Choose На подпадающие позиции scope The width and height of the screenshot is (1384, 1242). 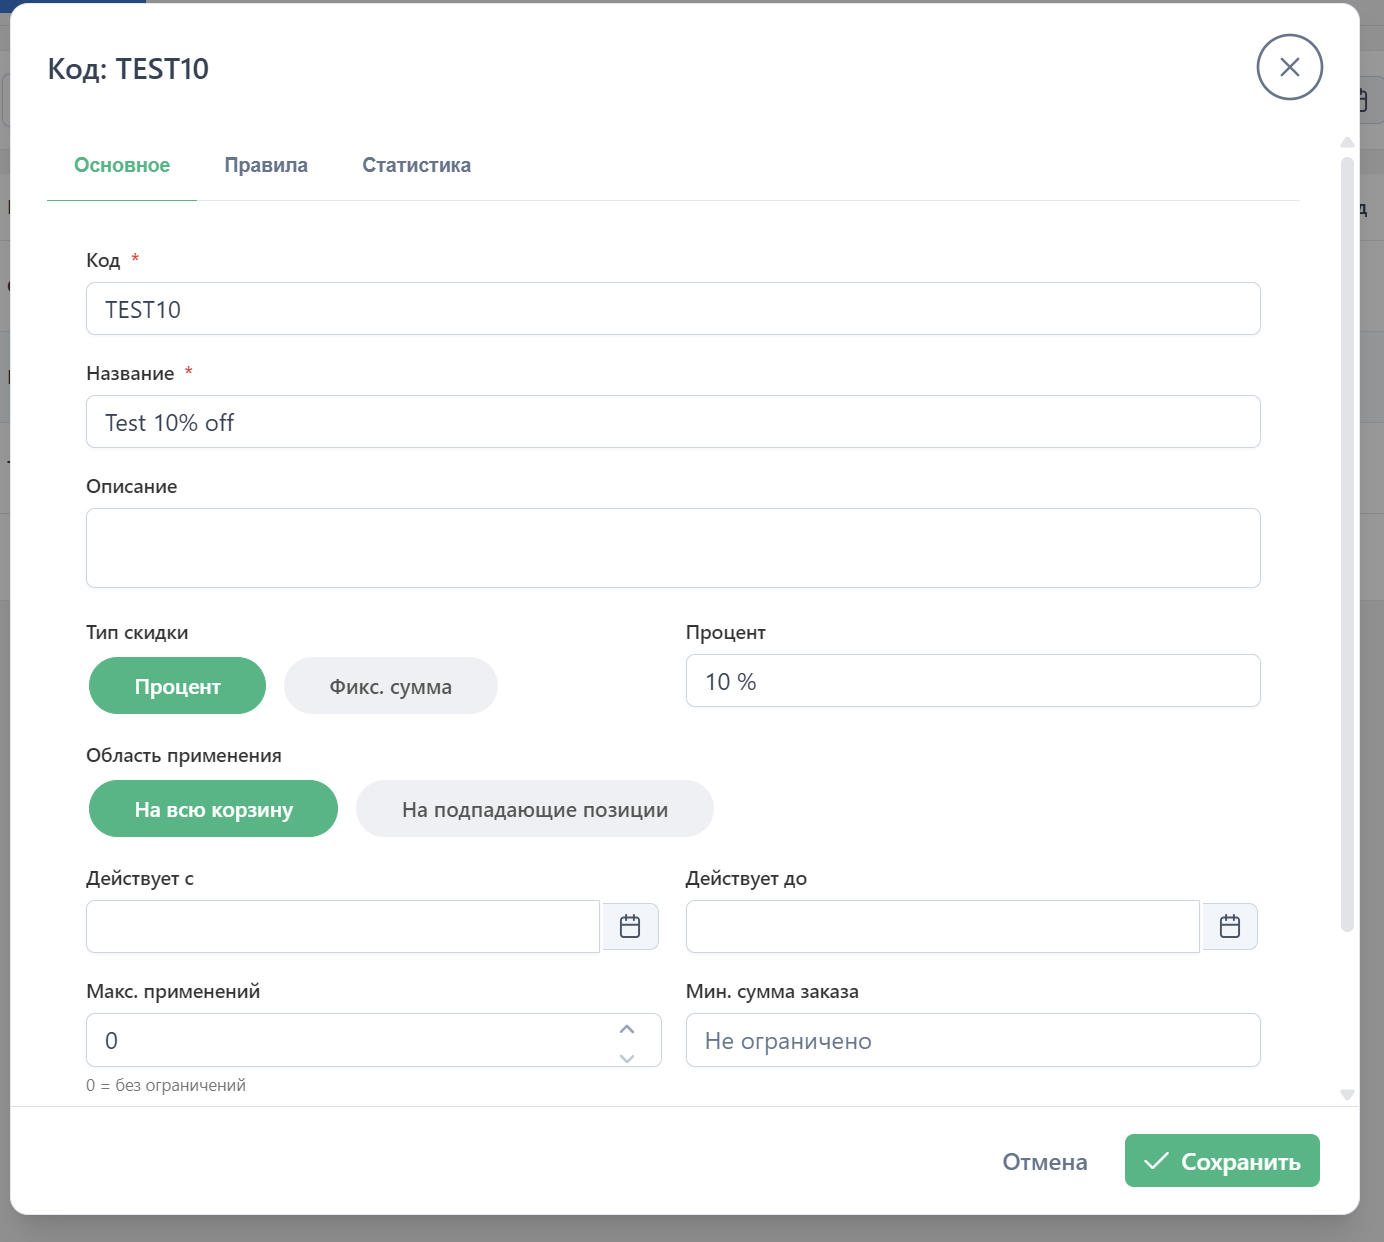(534, 809)
